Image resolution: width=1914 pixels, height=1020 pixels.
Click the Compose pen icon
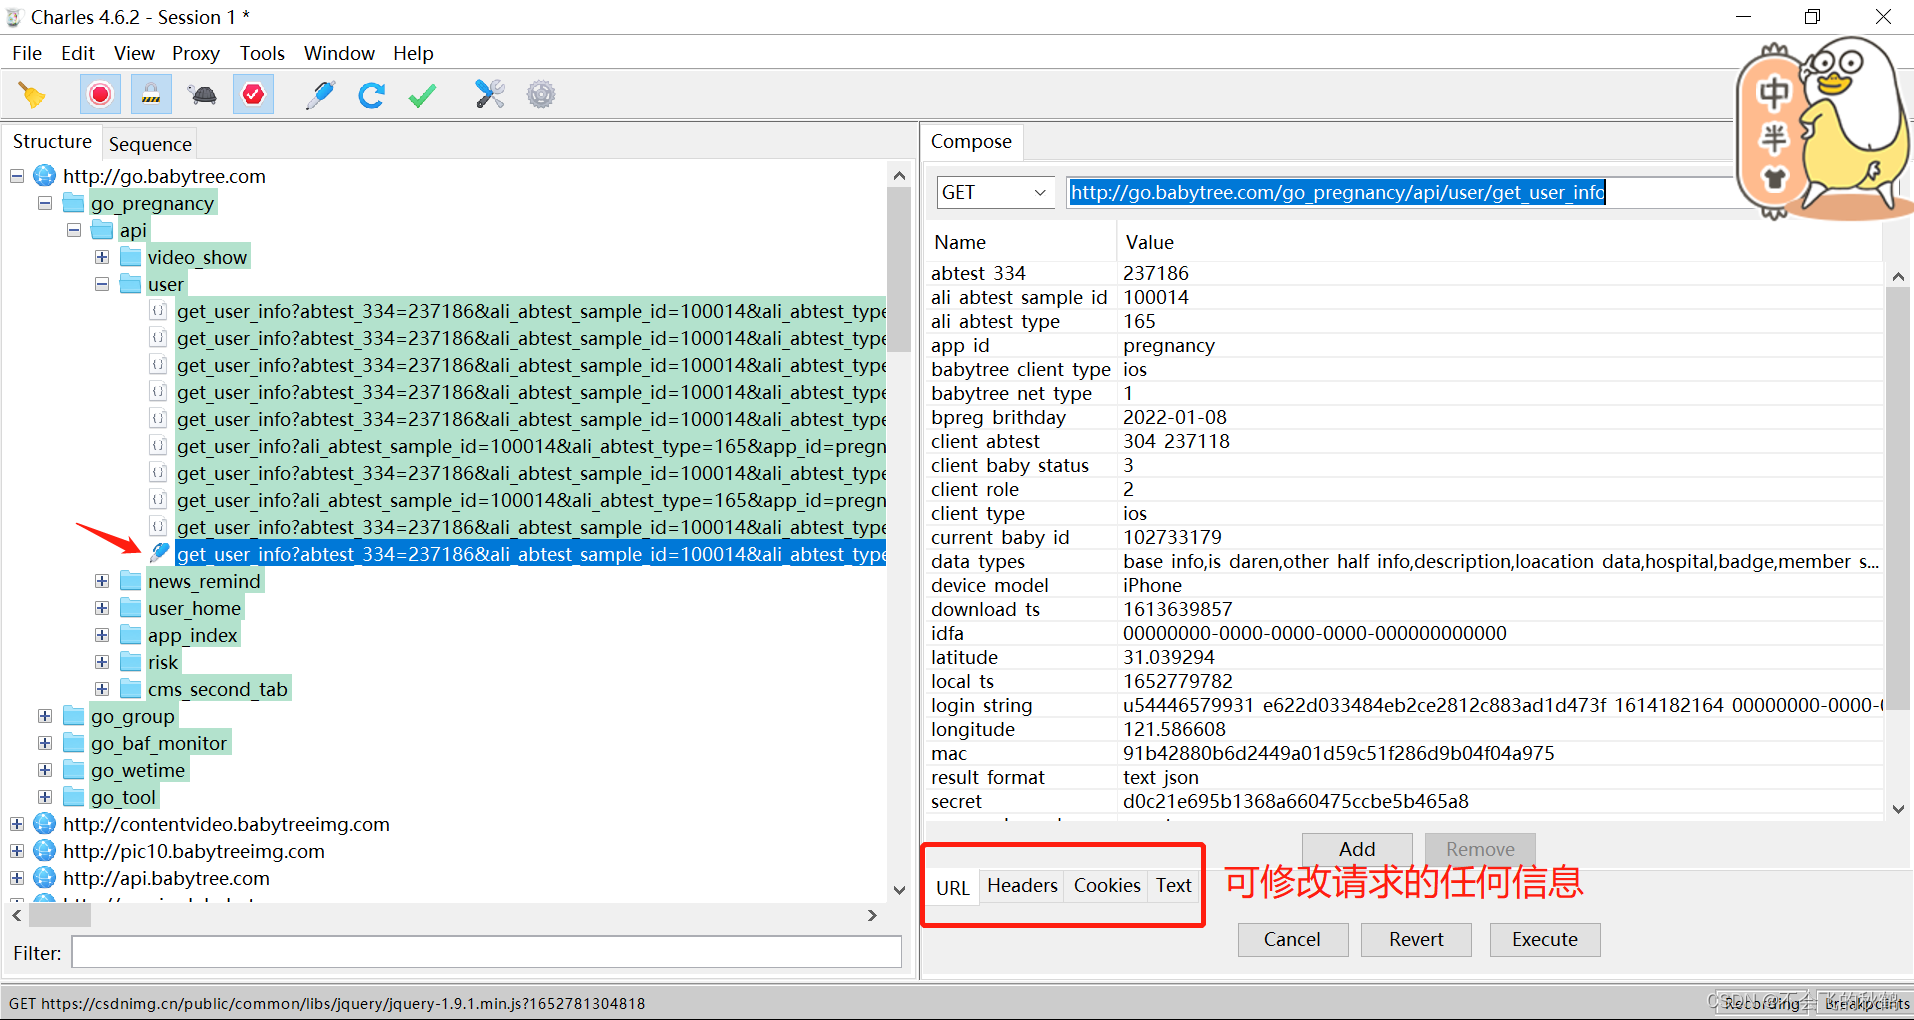coord(320,95)
